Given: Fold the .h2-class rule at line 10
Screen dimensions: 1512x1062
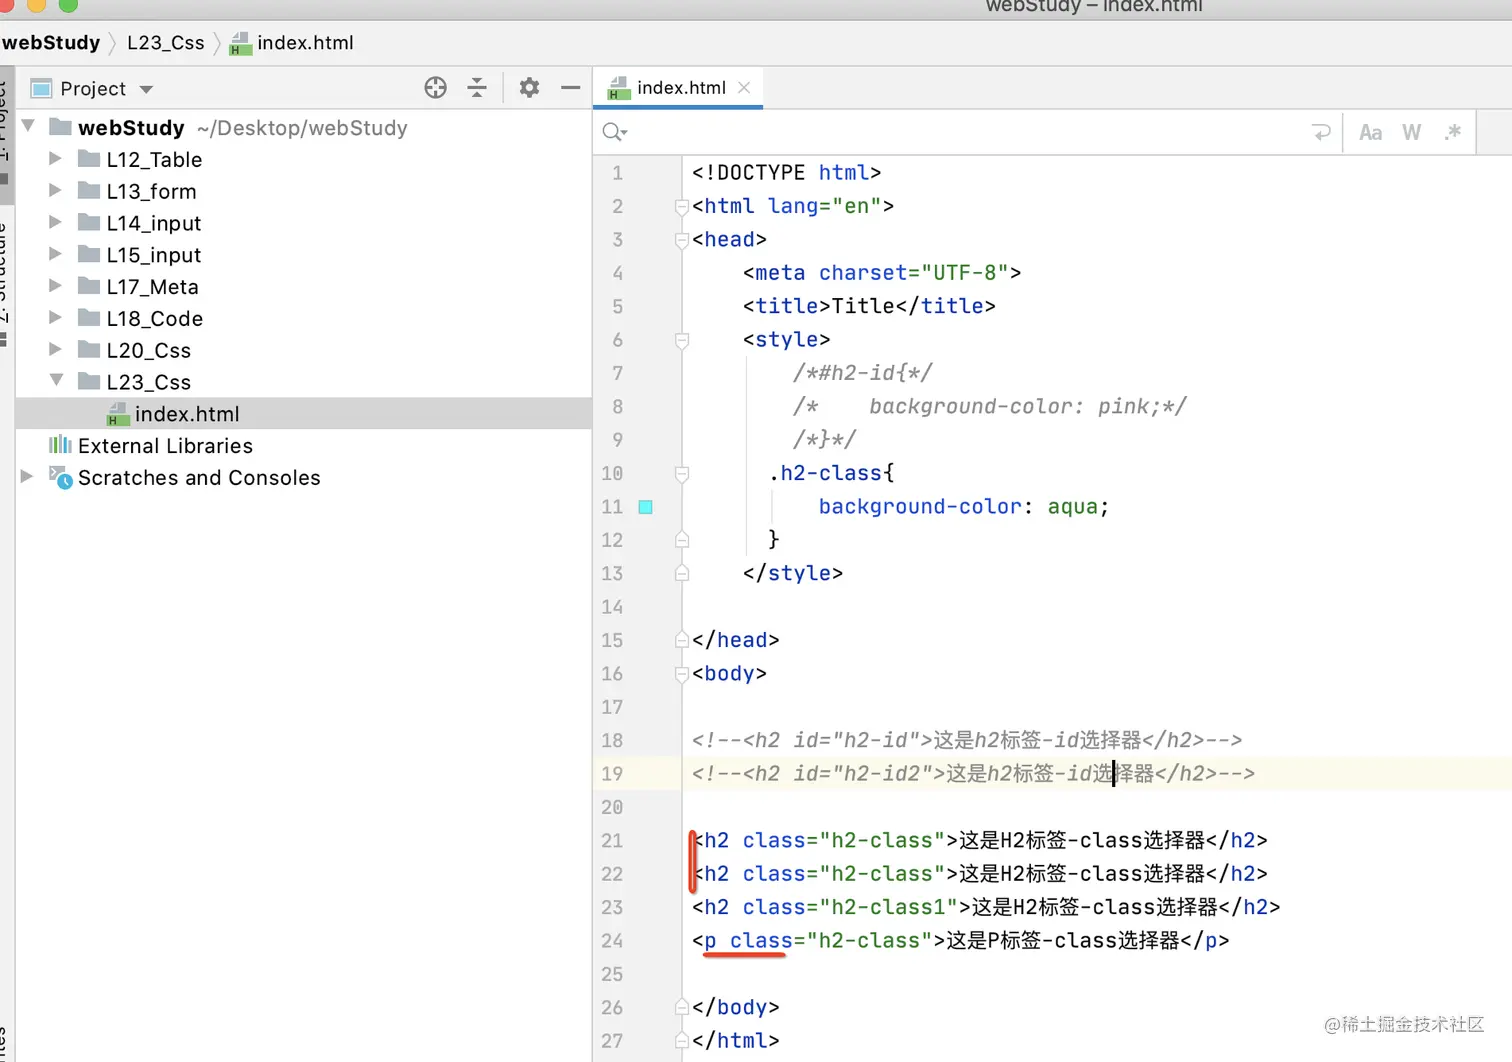Looking at the screenshot, I should pos(682,473).
